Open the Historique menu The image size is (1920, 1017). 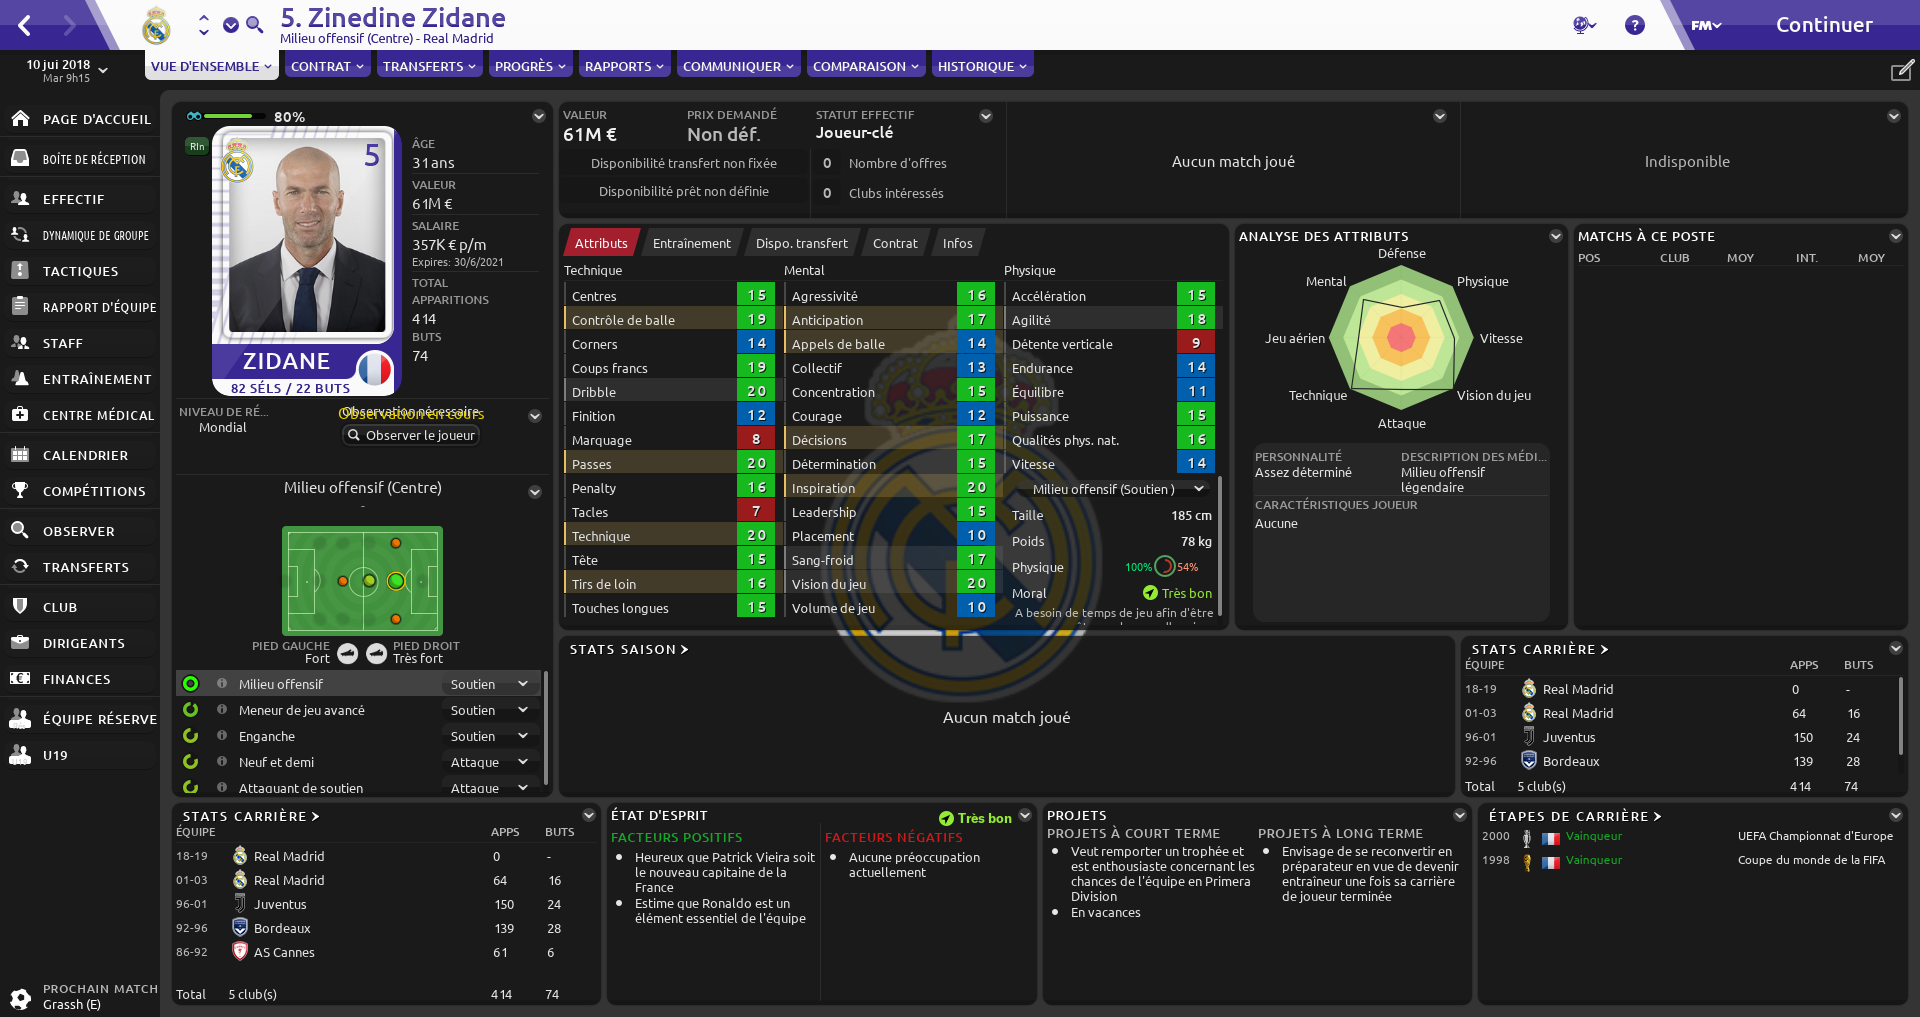[x=982, y=66]
